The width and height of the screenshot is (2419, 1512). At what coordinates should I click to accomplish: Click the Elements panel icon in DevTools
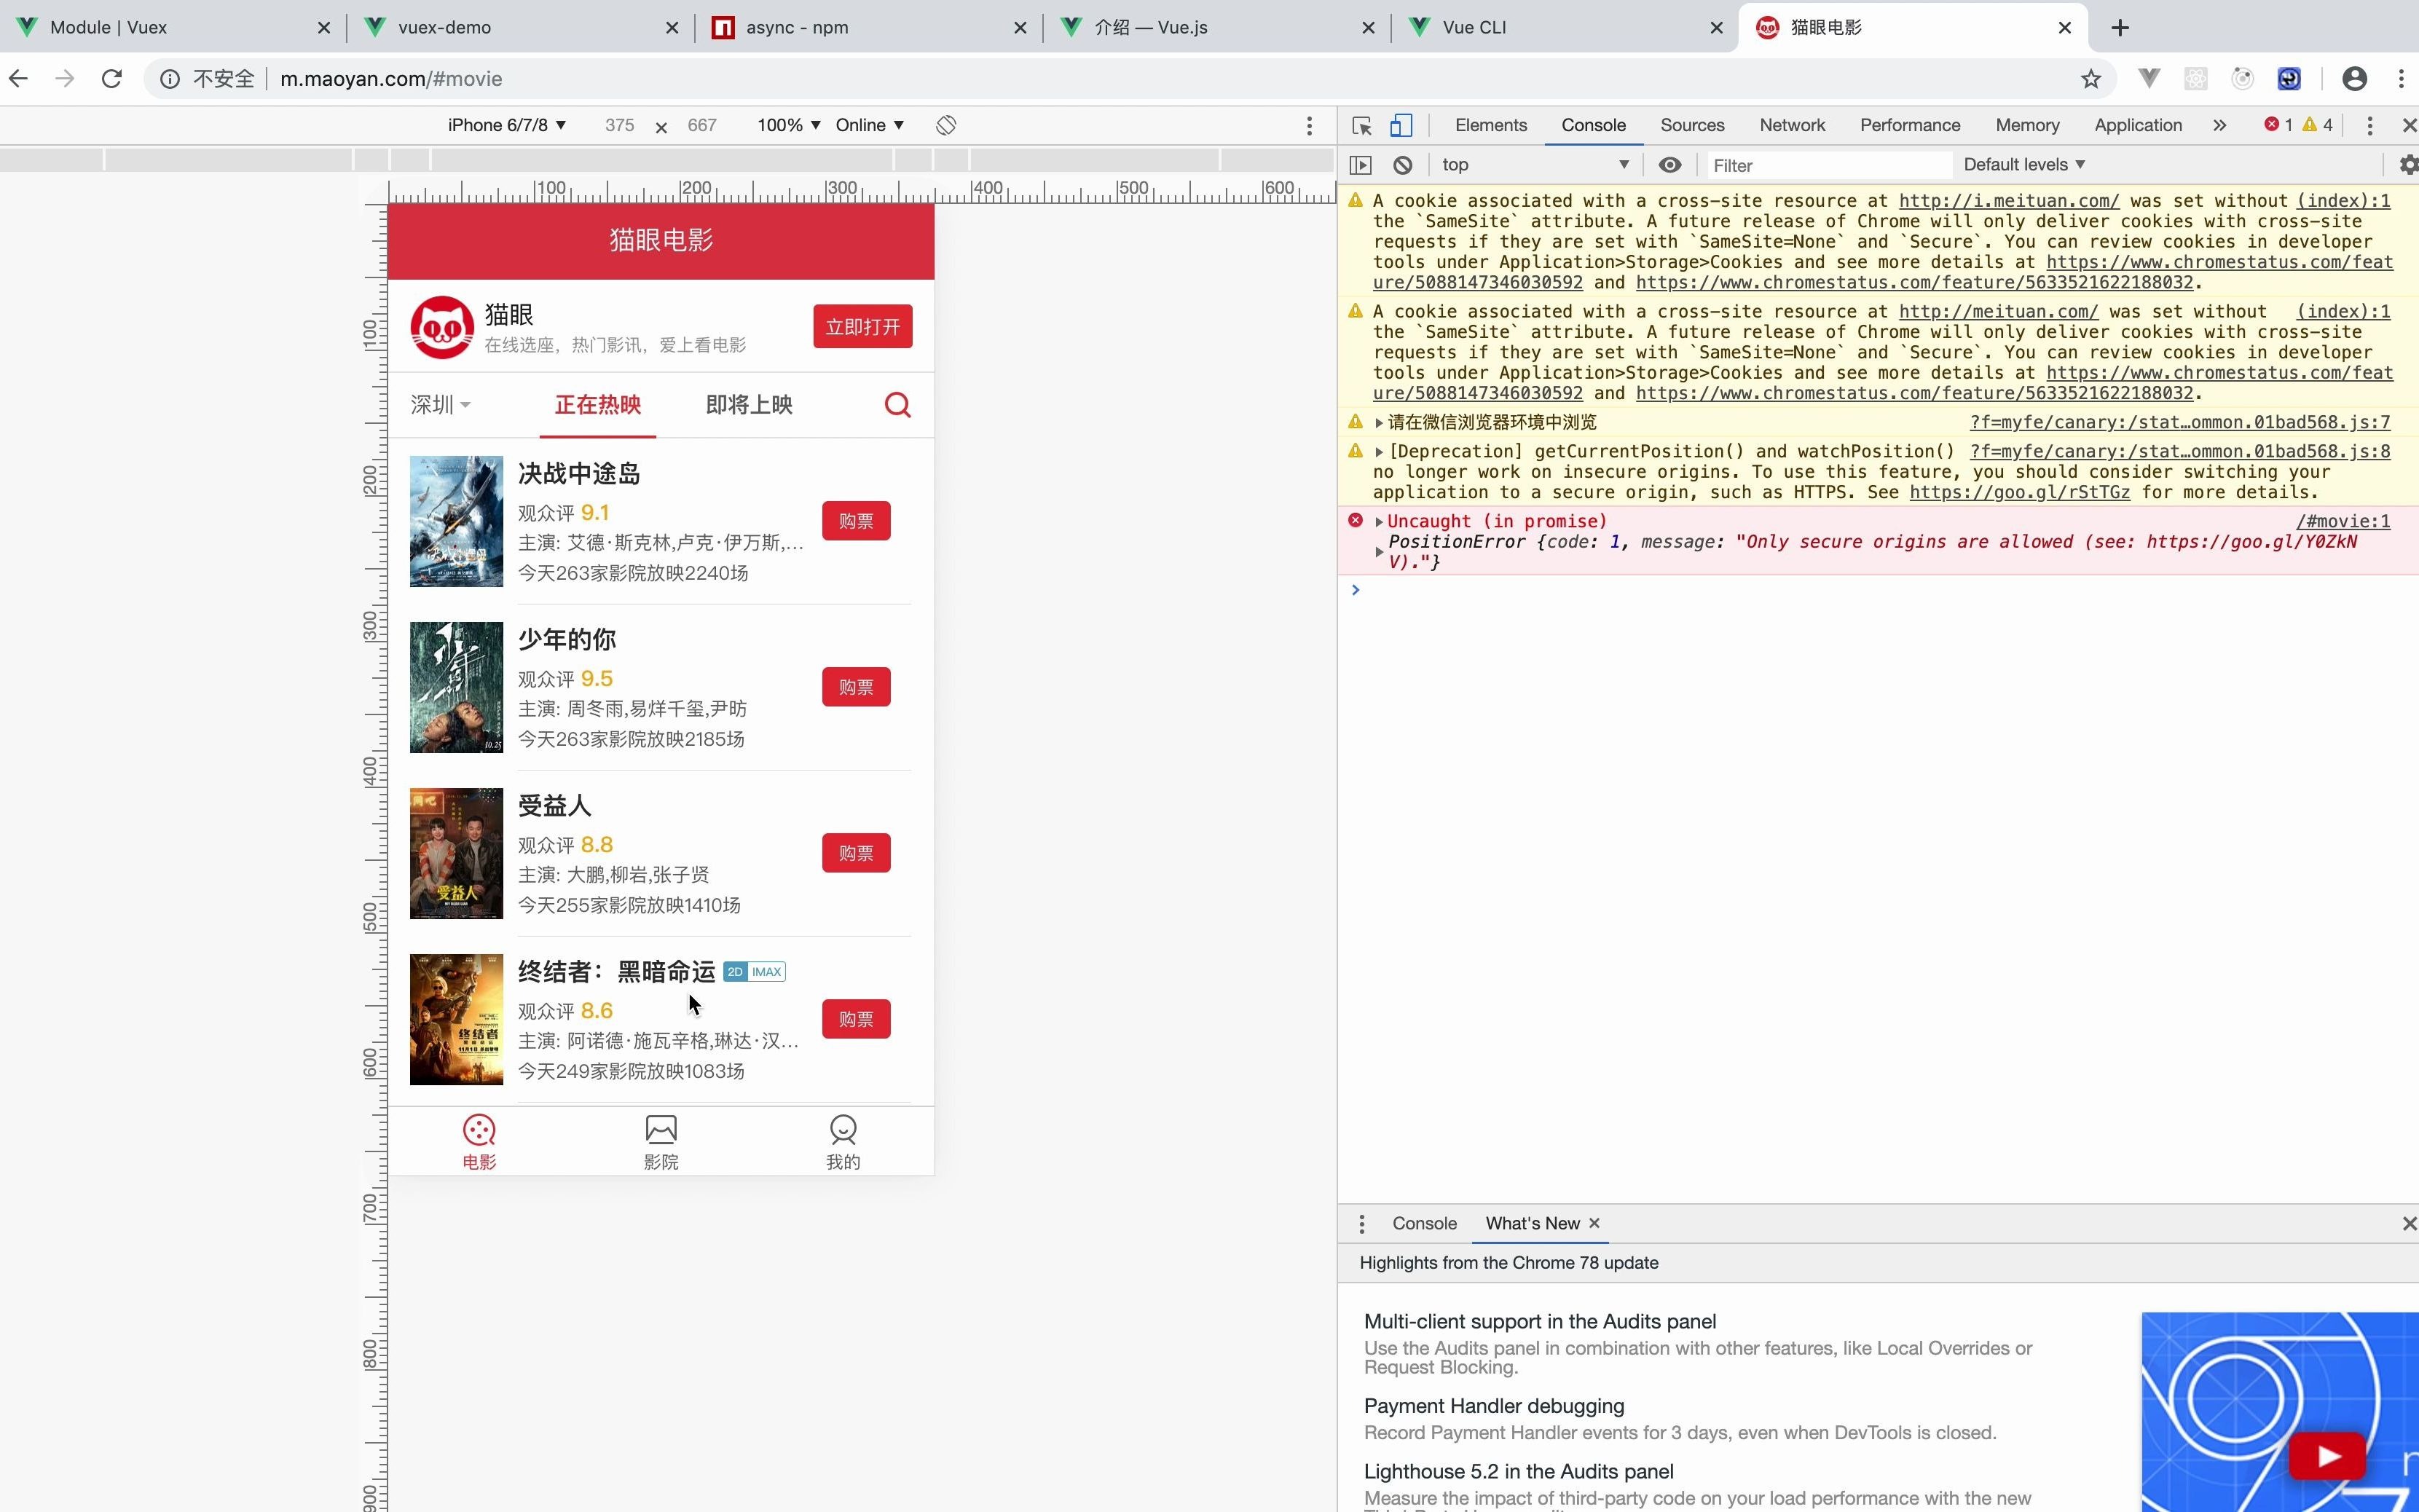pos(1491,124)
